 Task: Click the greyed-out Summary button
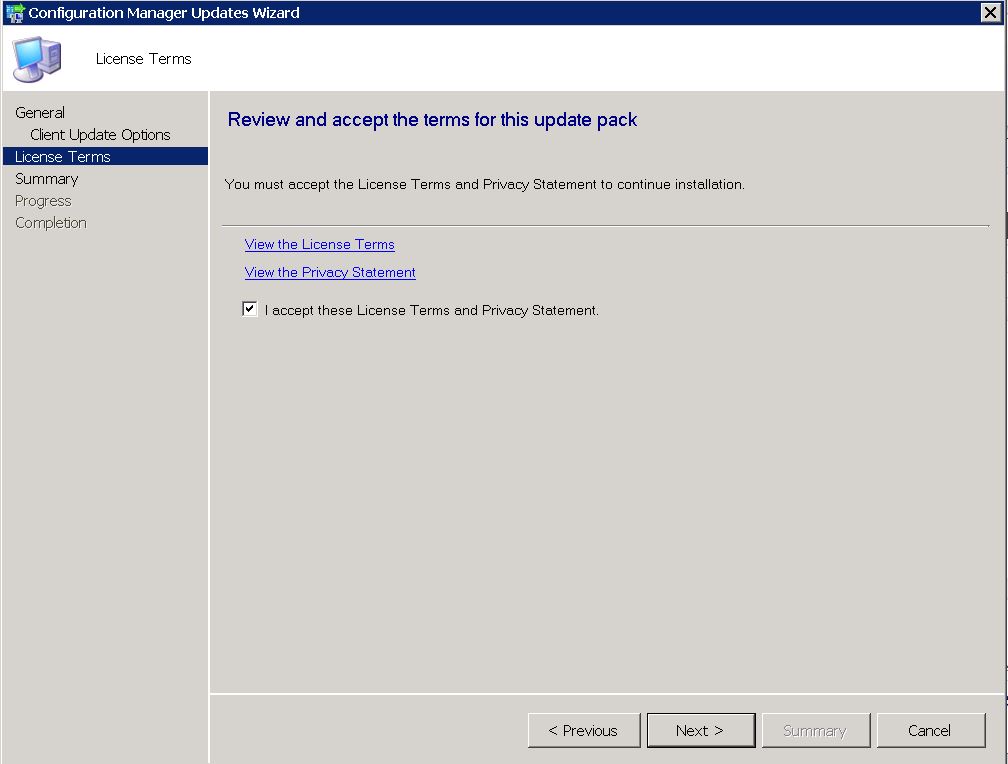[815, 731]
